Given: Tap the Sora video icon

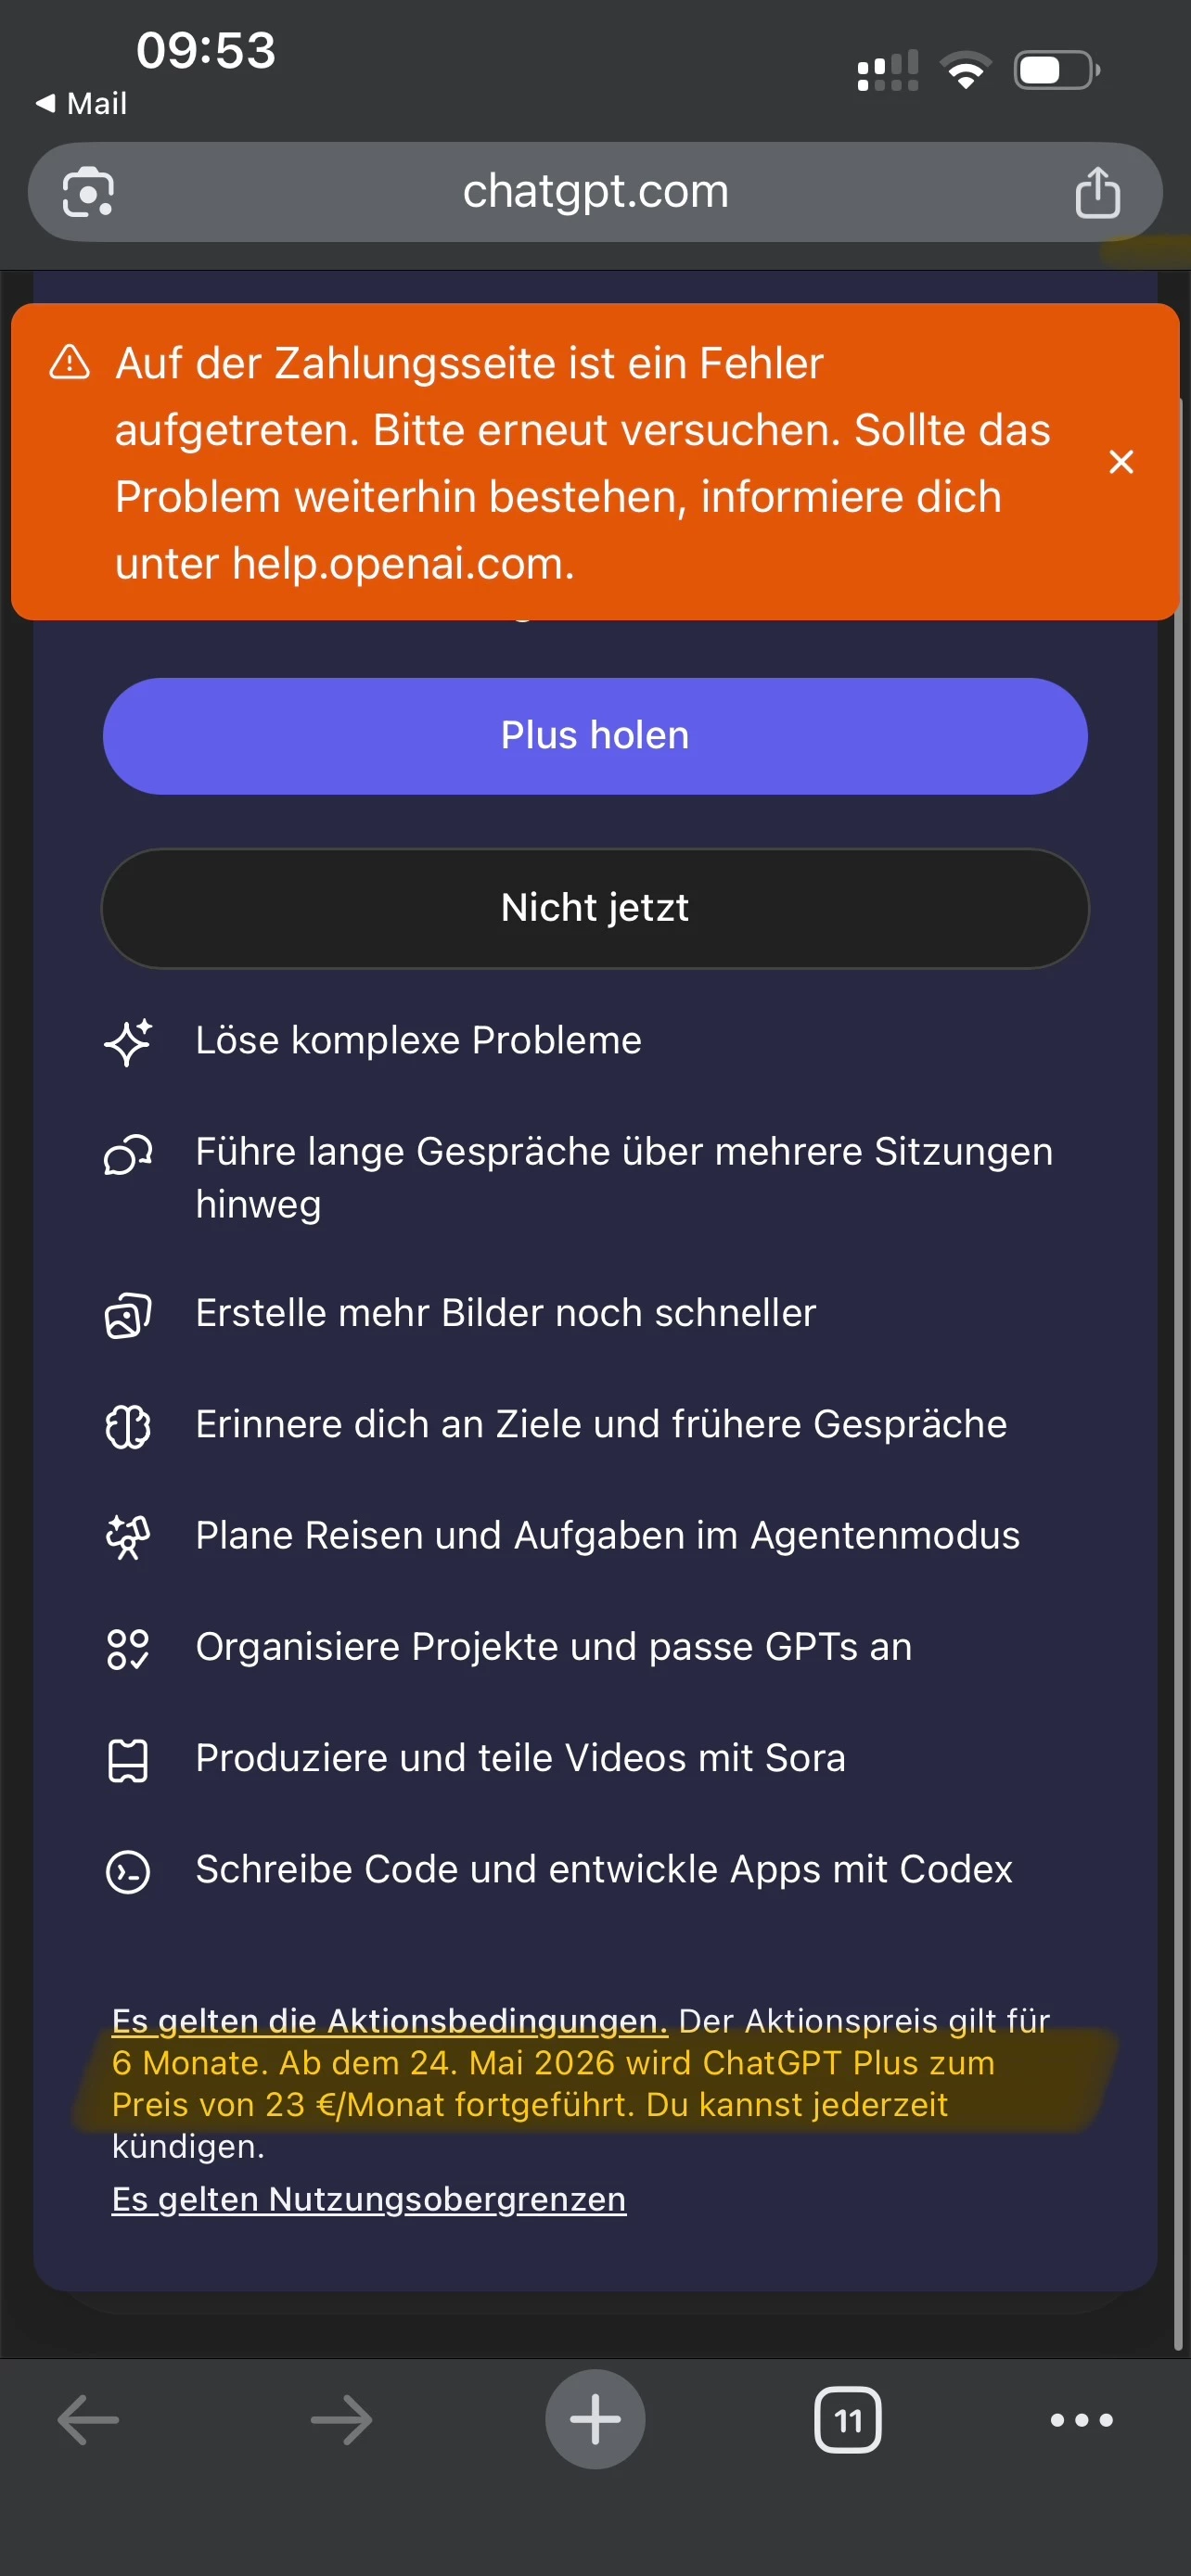Looking at the screenshot, I should [x=128, y=1760].
